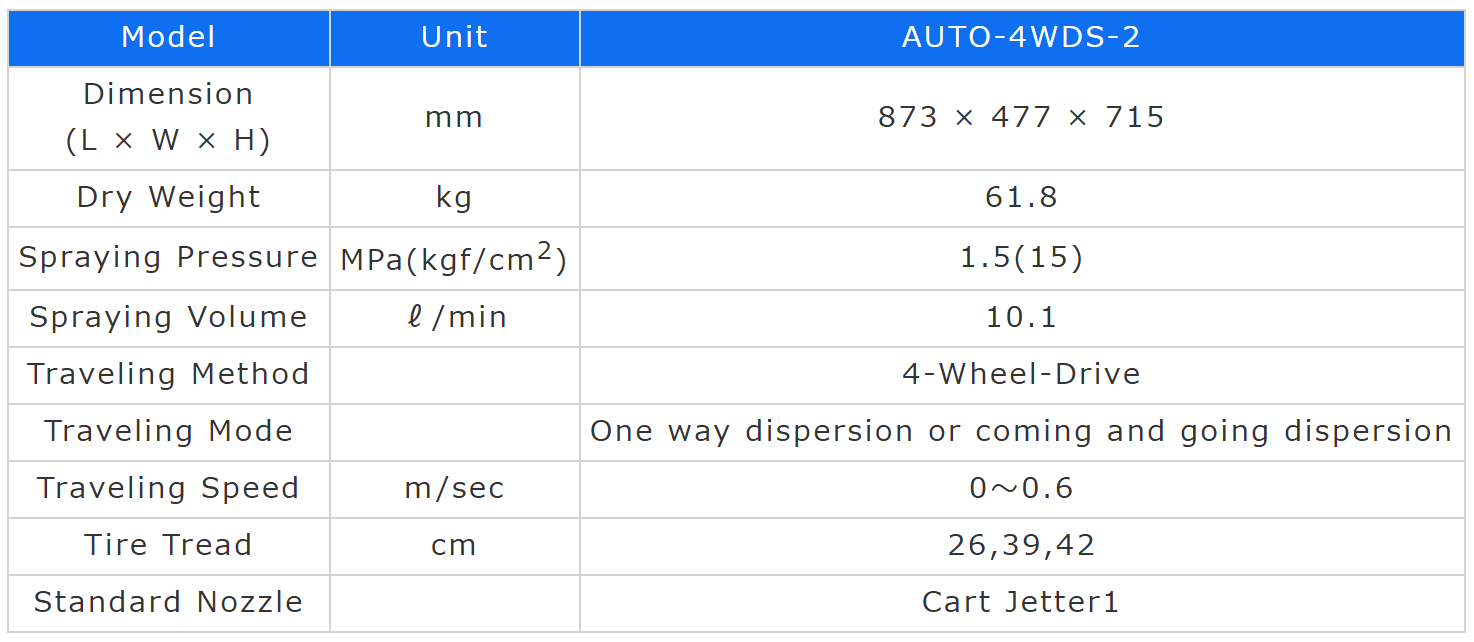Select the 1.5(15) pressure value
The width and height of the screenshot is (1474, 642).
click(x=1021, y=258)
